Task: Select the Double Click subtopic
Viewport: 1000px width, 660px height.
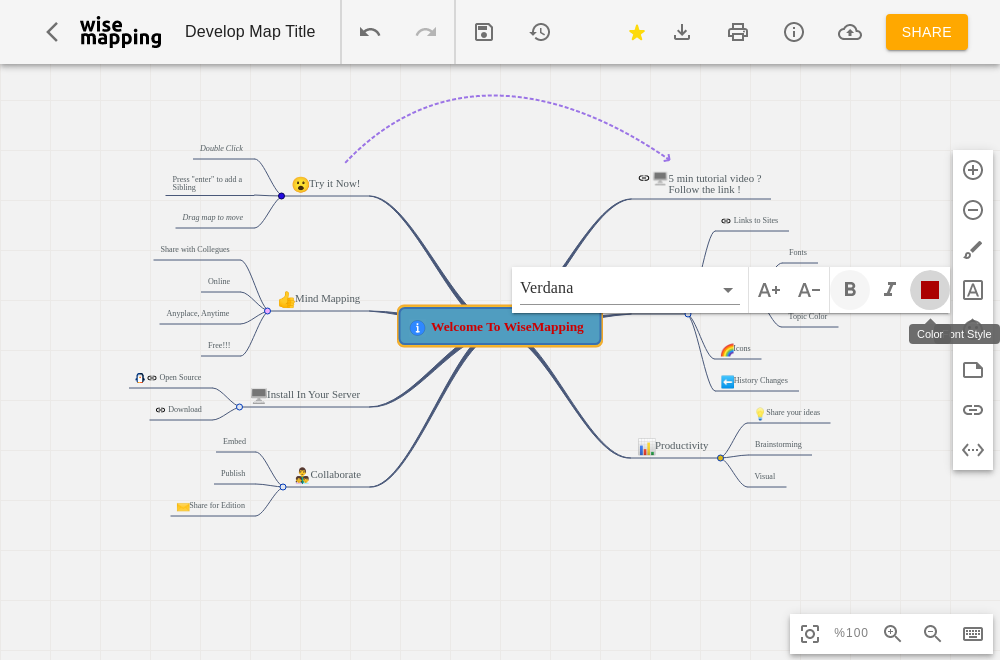Action: point(221,148)
